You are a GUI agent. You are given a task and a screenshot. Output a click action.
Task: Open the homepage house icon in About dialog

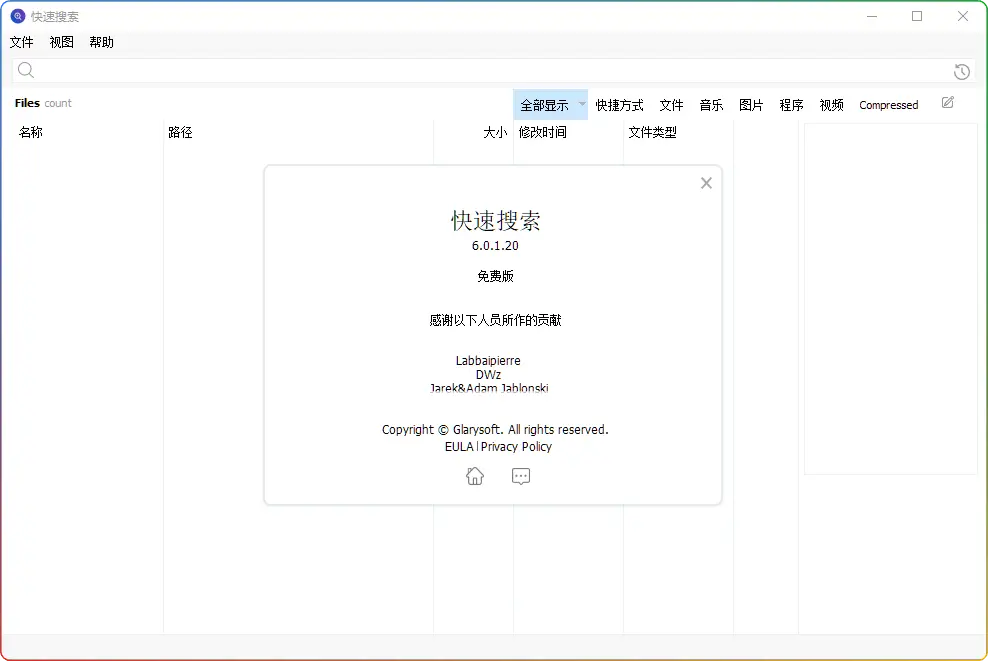475,476
